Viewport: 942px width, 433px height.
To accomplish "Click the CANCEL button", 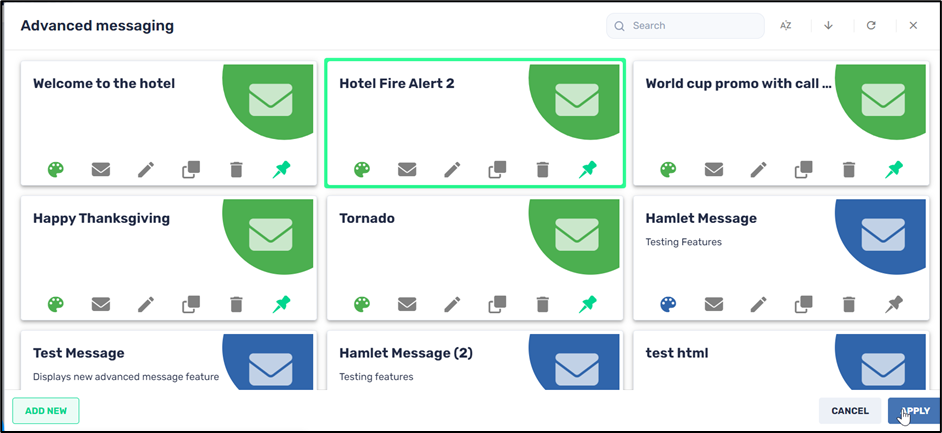I will click(850, 411).
